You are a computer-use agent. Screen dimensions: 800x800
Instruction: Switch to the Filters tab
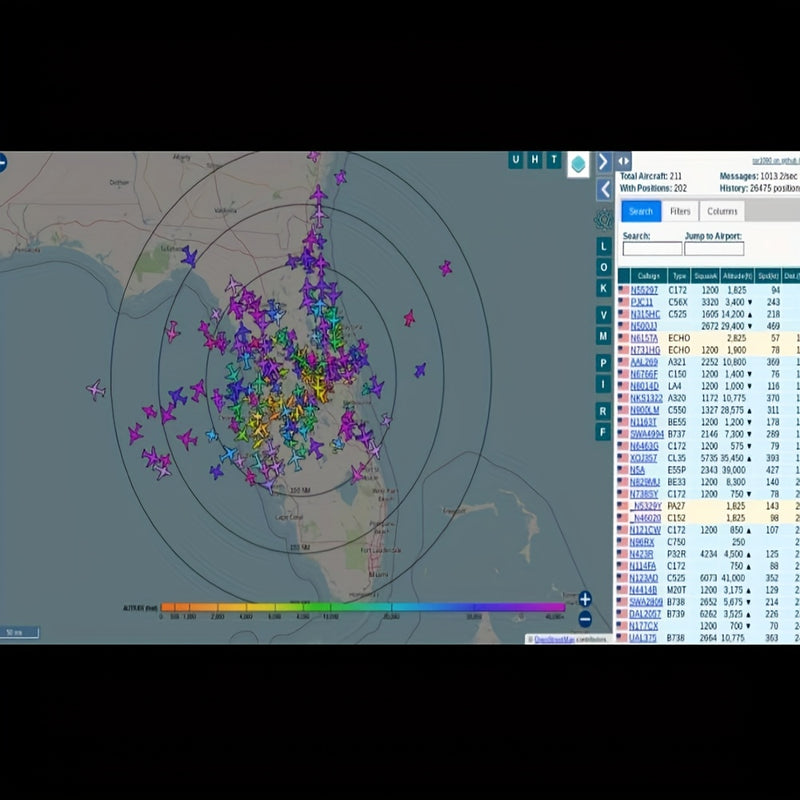680,211
